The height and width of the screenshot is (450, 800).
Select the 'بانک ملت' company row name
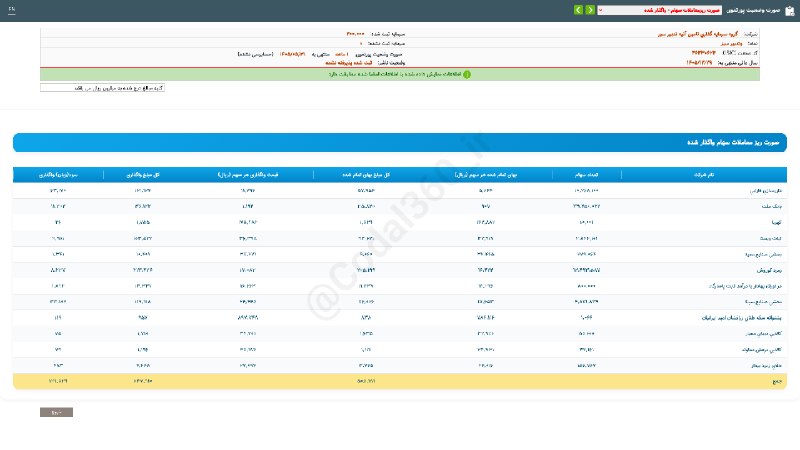pyautogui.click(x=771, y=207)
